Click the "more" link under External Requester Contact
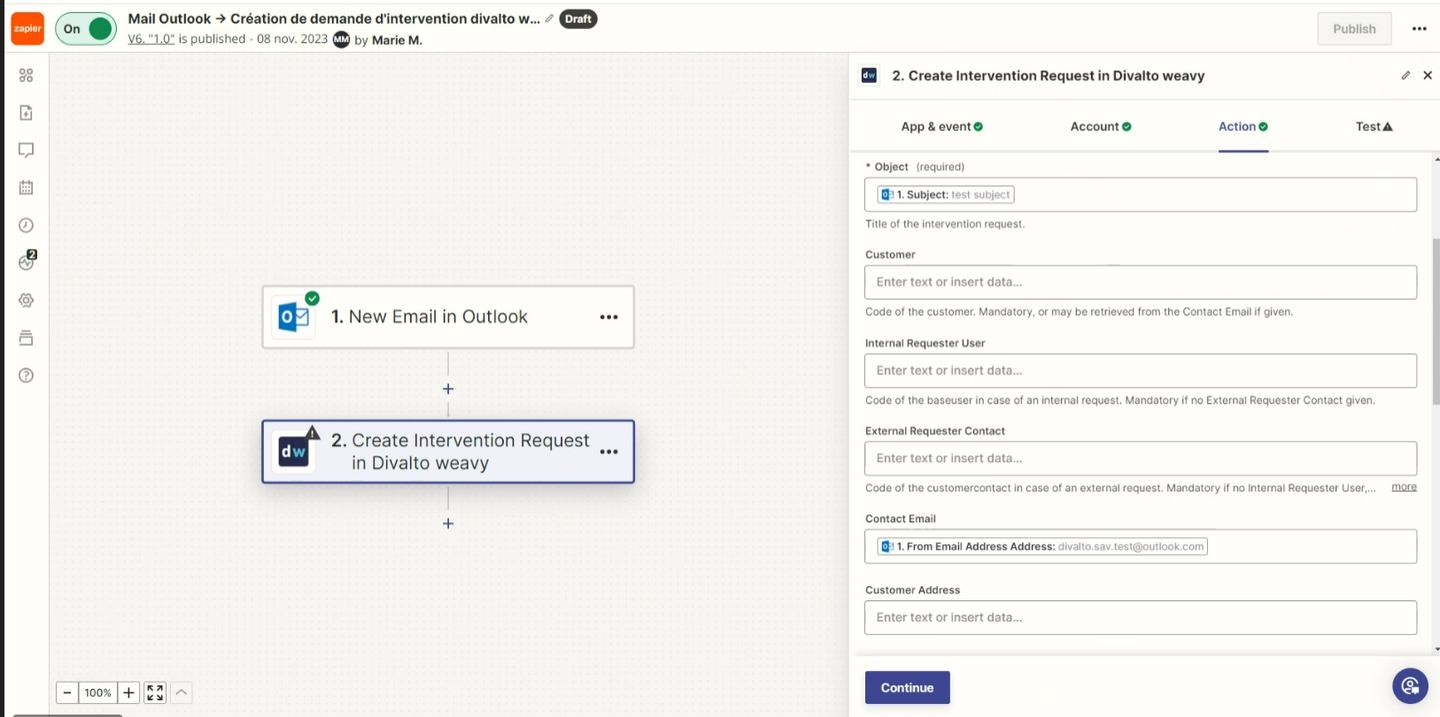1440x717 pixels. coord(1404,487)
